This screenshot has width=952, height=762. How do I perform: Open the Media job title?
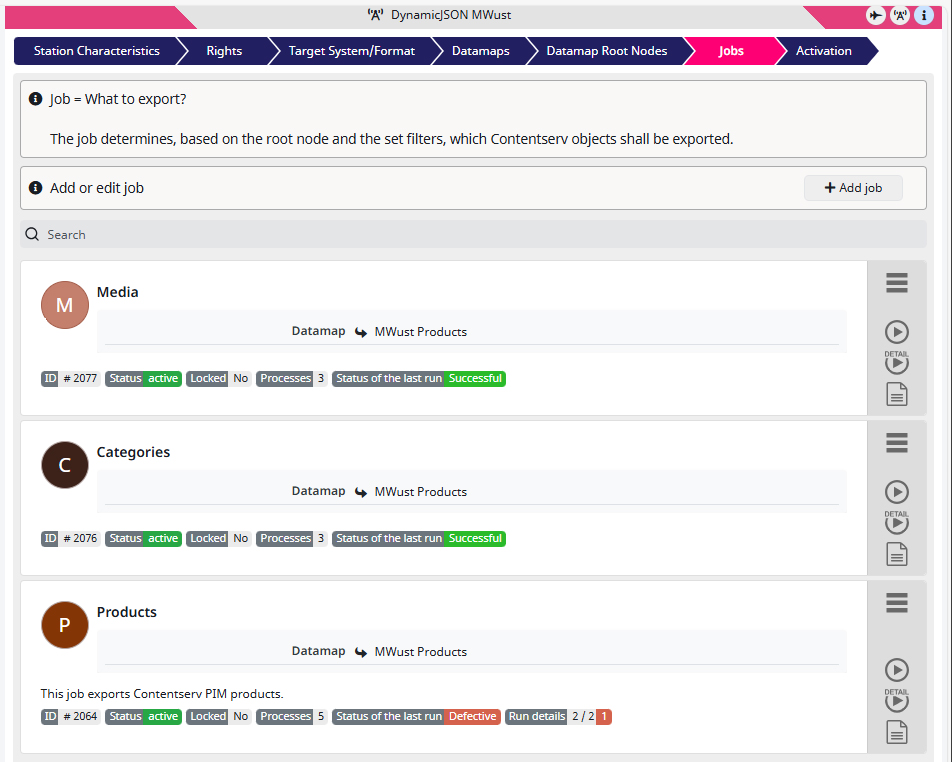(118, 292)
